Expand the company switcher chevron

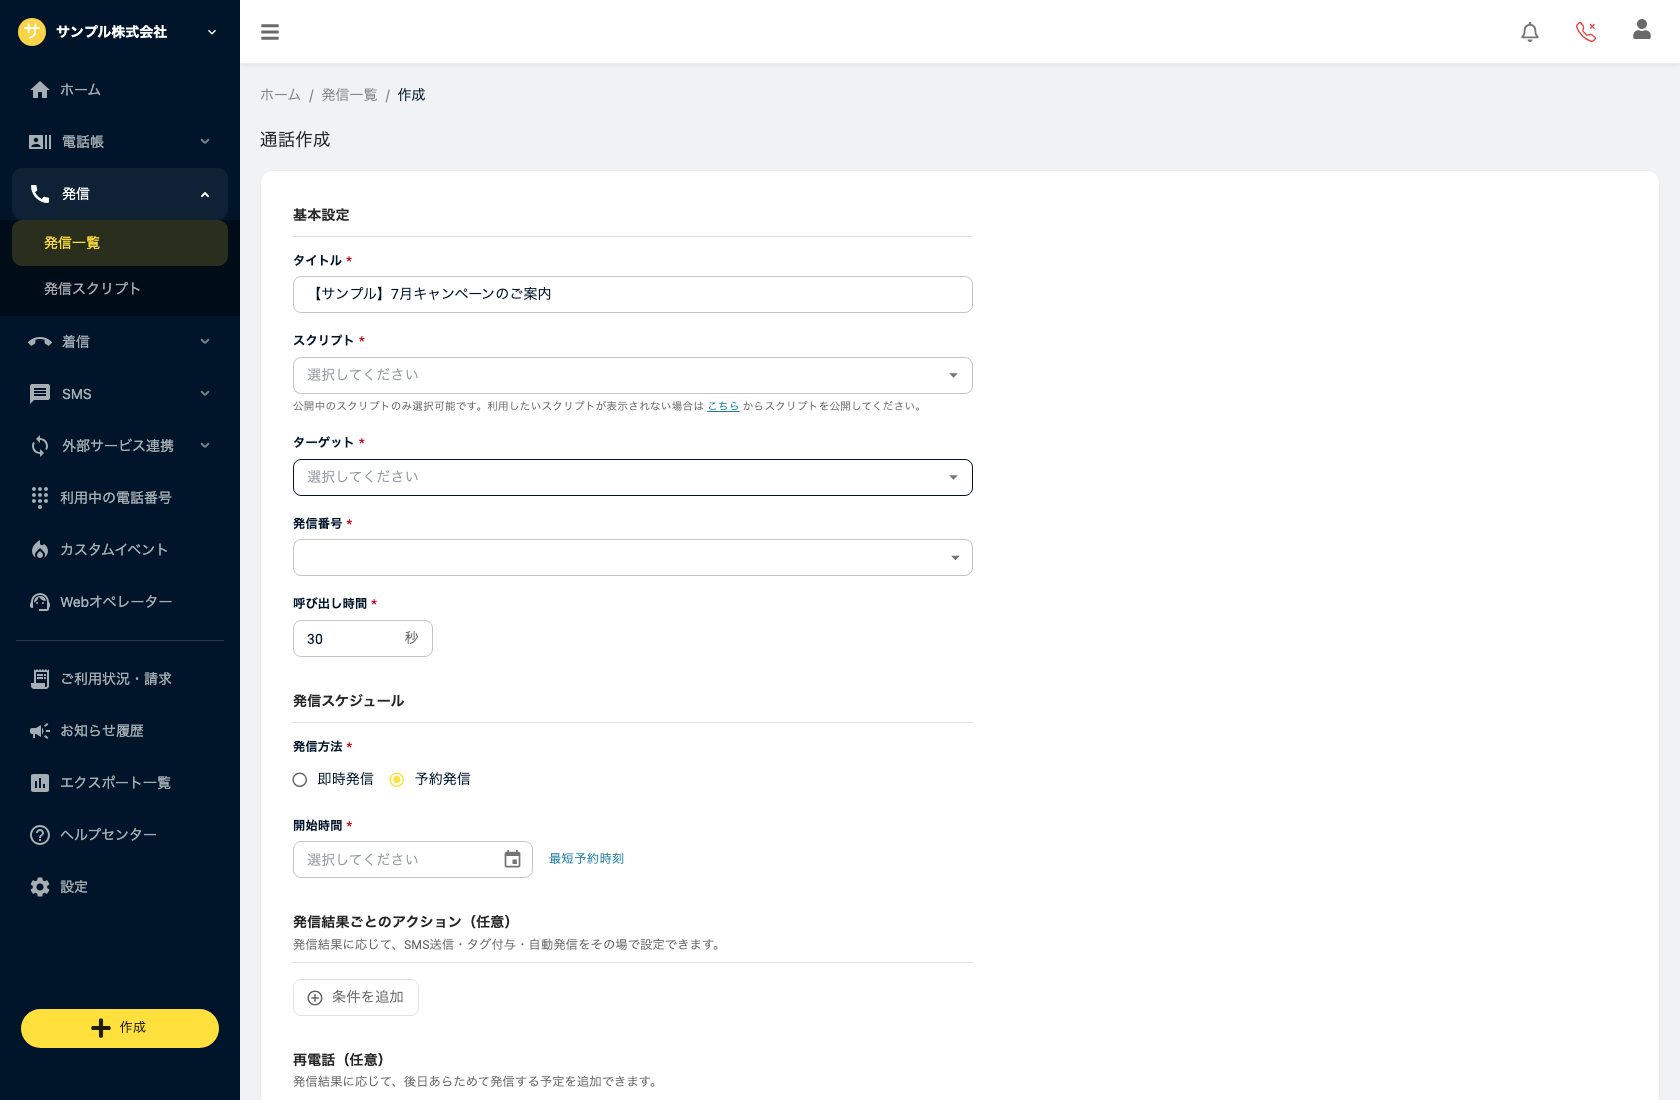(x=212, y=32)
